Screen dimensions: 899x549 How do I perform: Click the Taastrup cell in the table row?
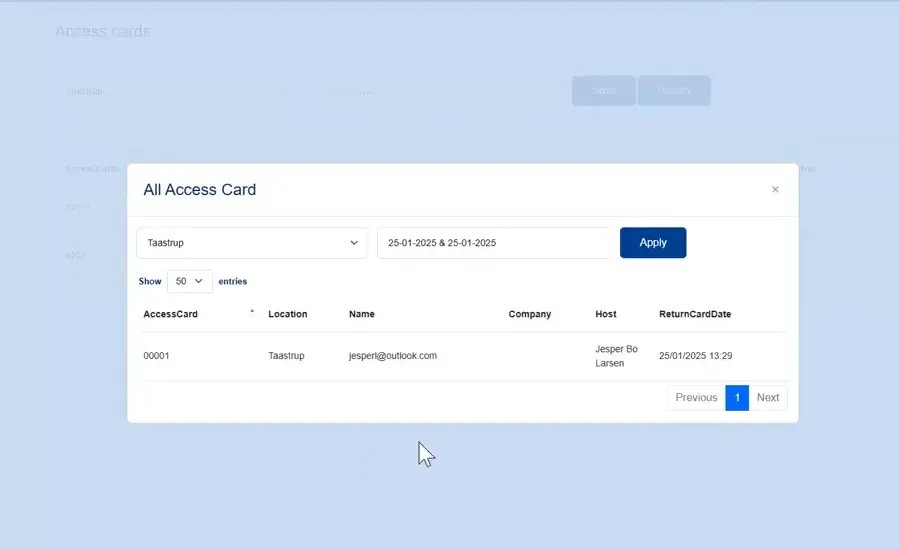pyautogui.click(x=286, y=356)
